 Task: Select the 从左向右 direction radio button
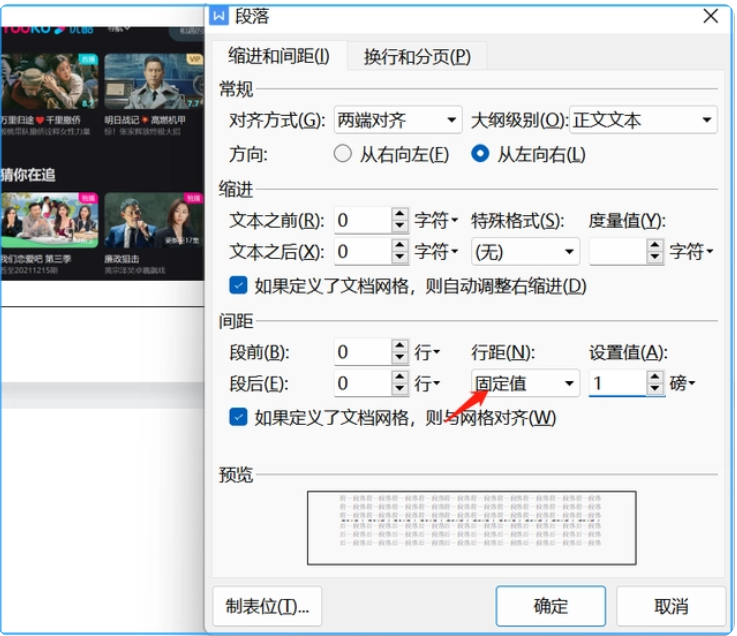480,154
